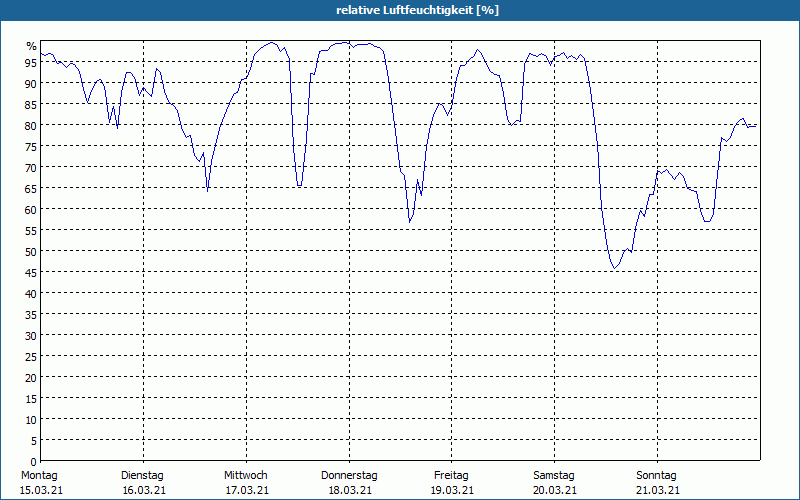Screen dimensions: 800x500
Task: Click the '15.03.21' date label
Action: (41, 490)
